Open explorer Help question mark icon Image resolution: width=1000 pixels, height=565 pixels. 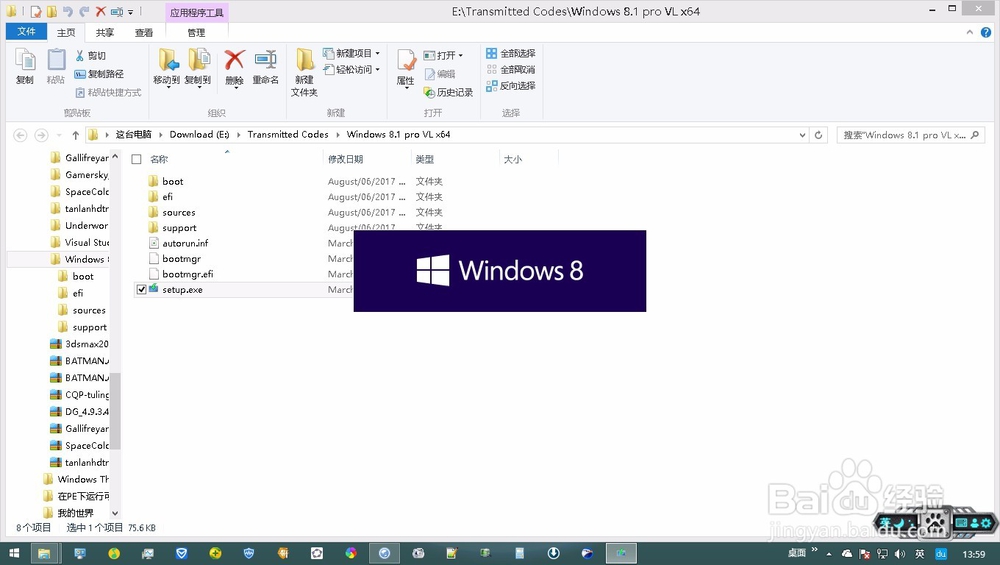coord(986,33)
